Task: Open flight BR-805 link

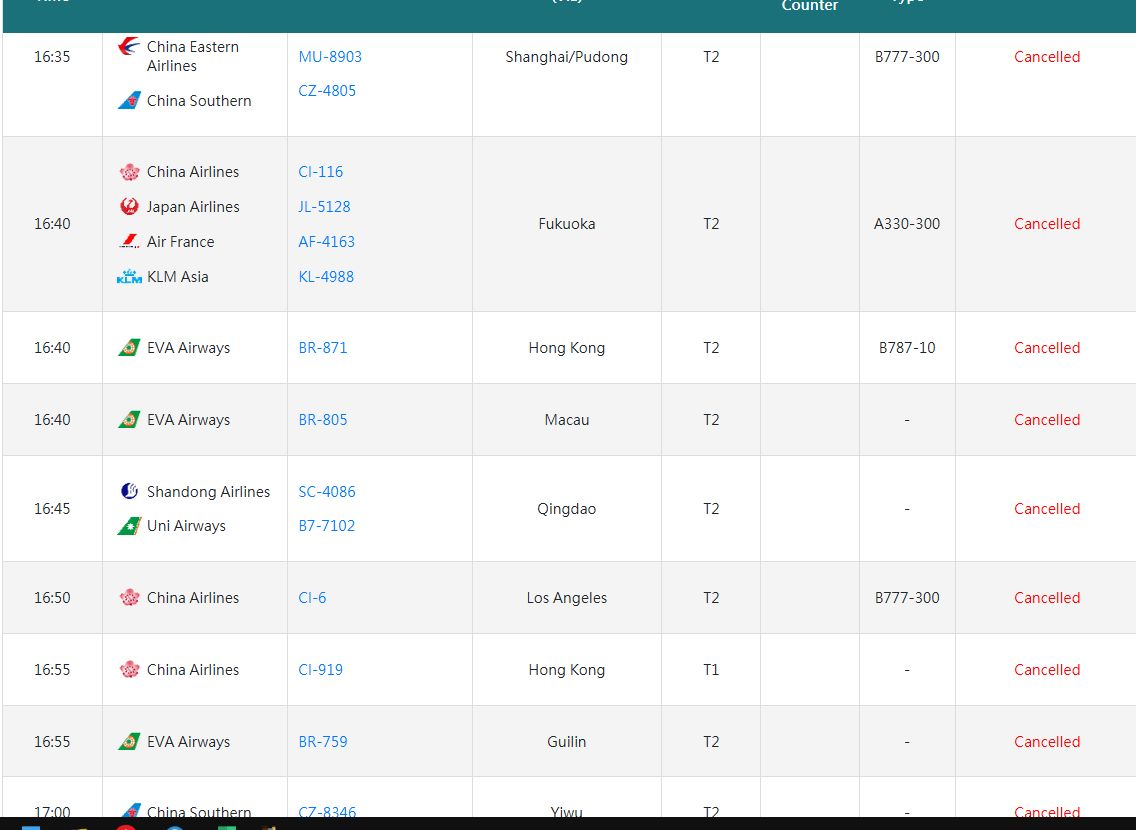Action: tap(322, 419)
